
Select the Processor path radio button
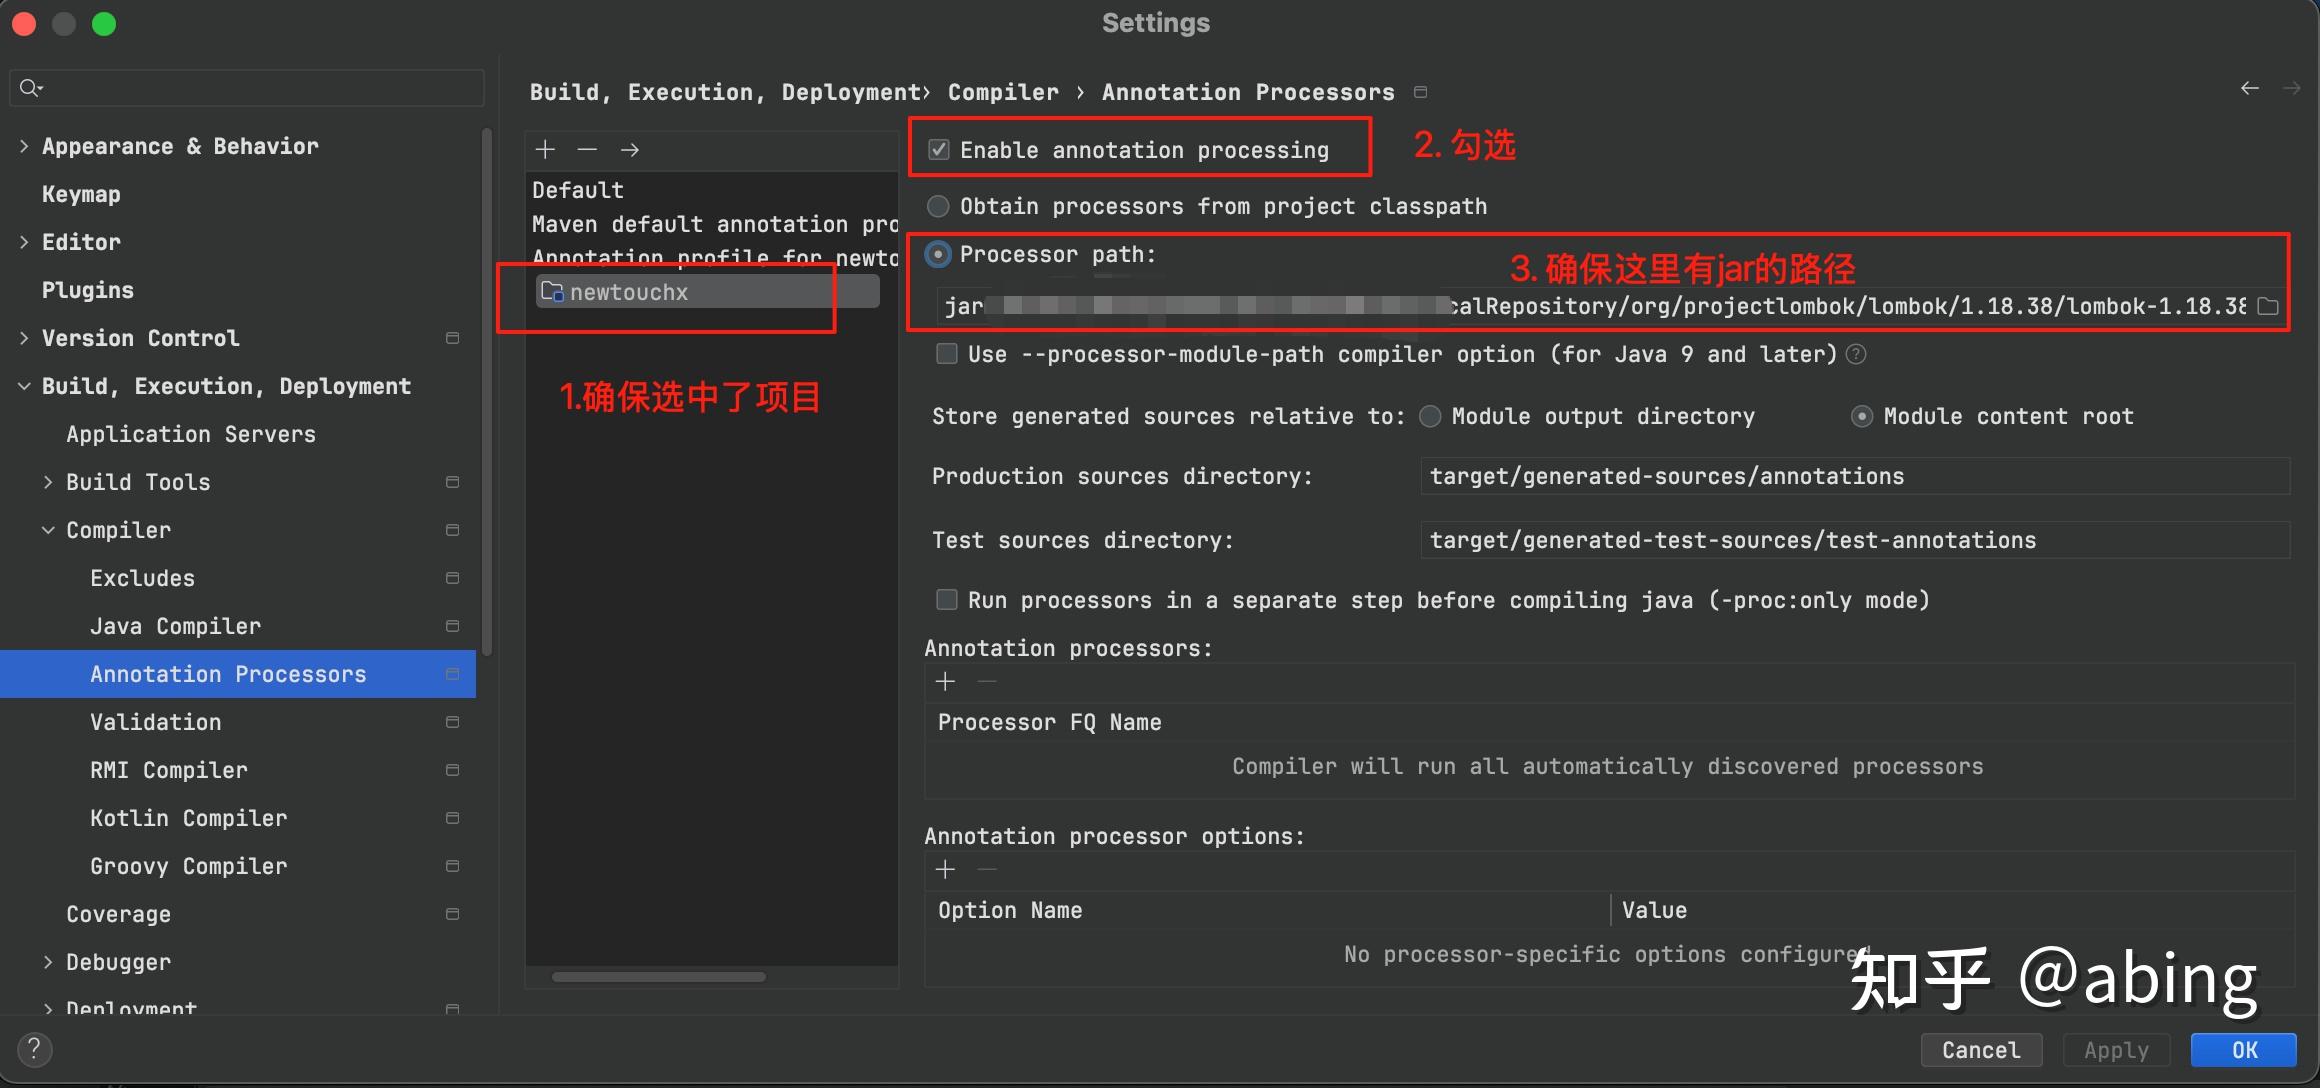pos(938,254)
